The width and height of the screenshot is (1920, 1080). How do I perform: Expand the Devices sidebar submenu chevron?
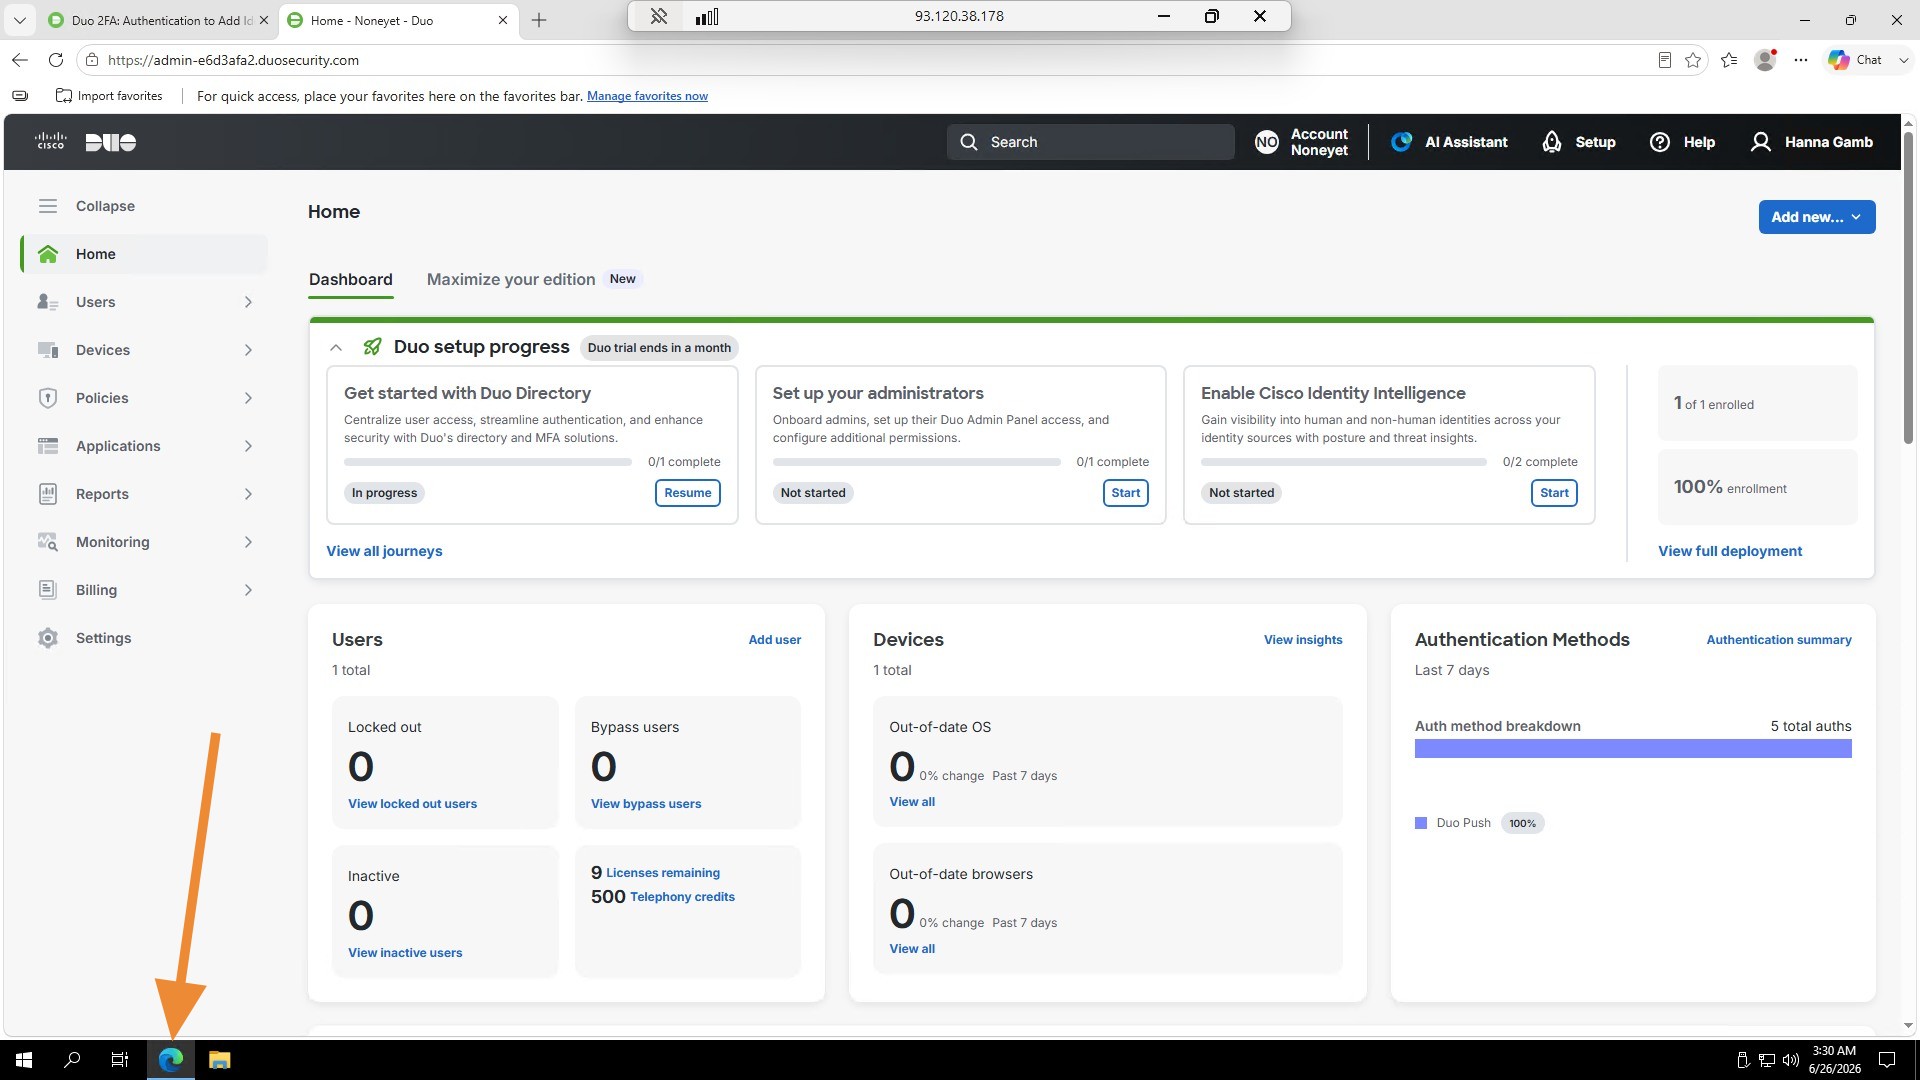(x=248, y=350)
